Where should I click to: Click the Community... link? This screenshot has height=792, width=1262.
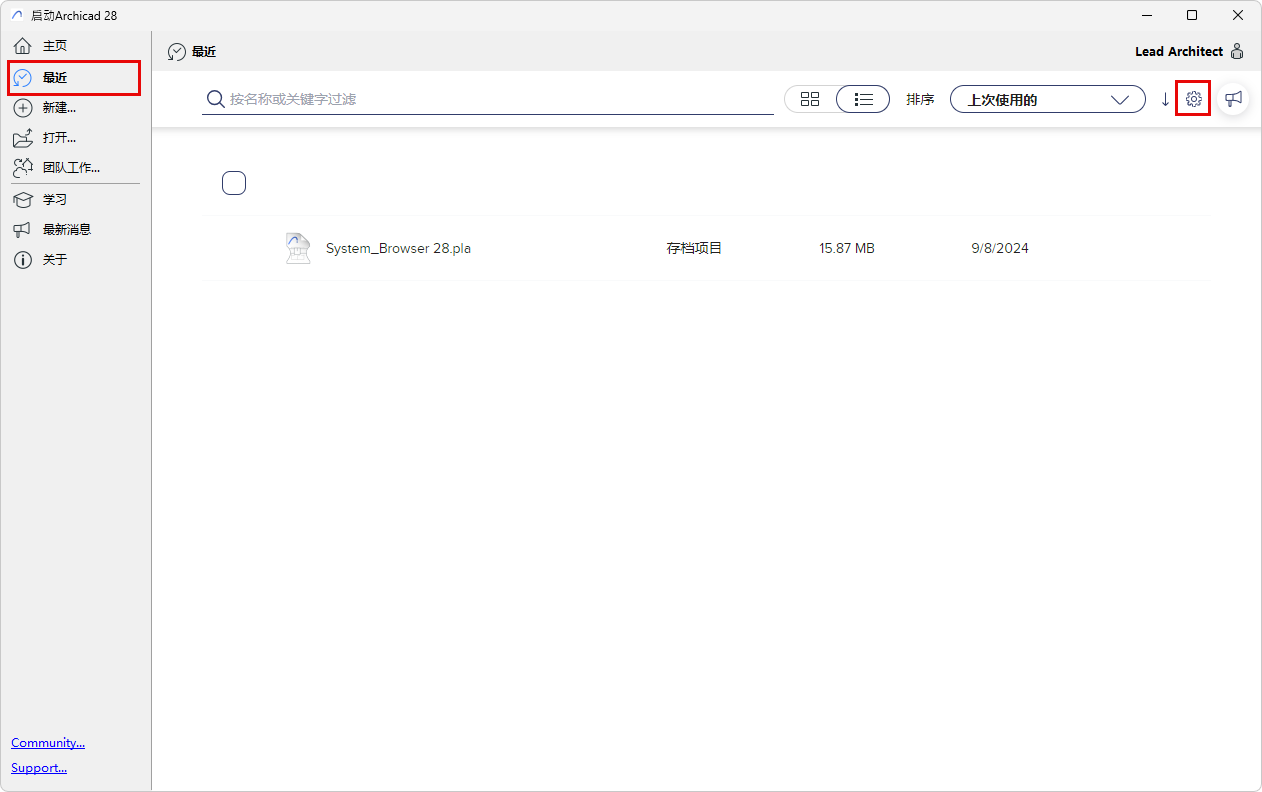(48, 743)
